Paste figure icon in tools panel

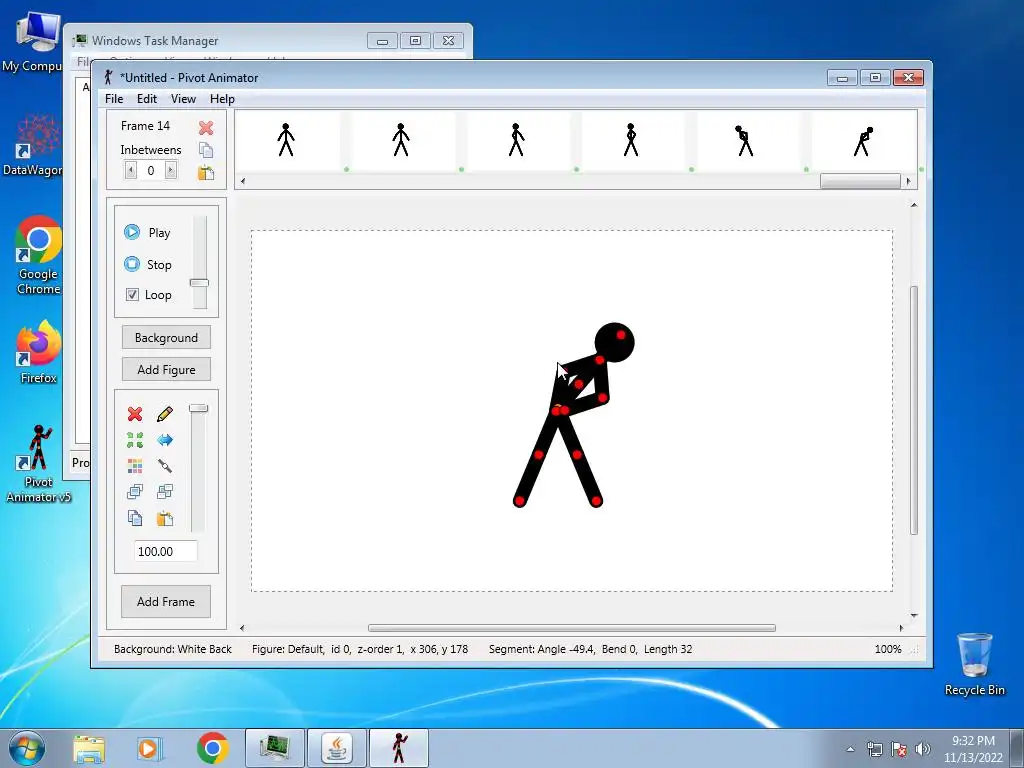[165, 518]
